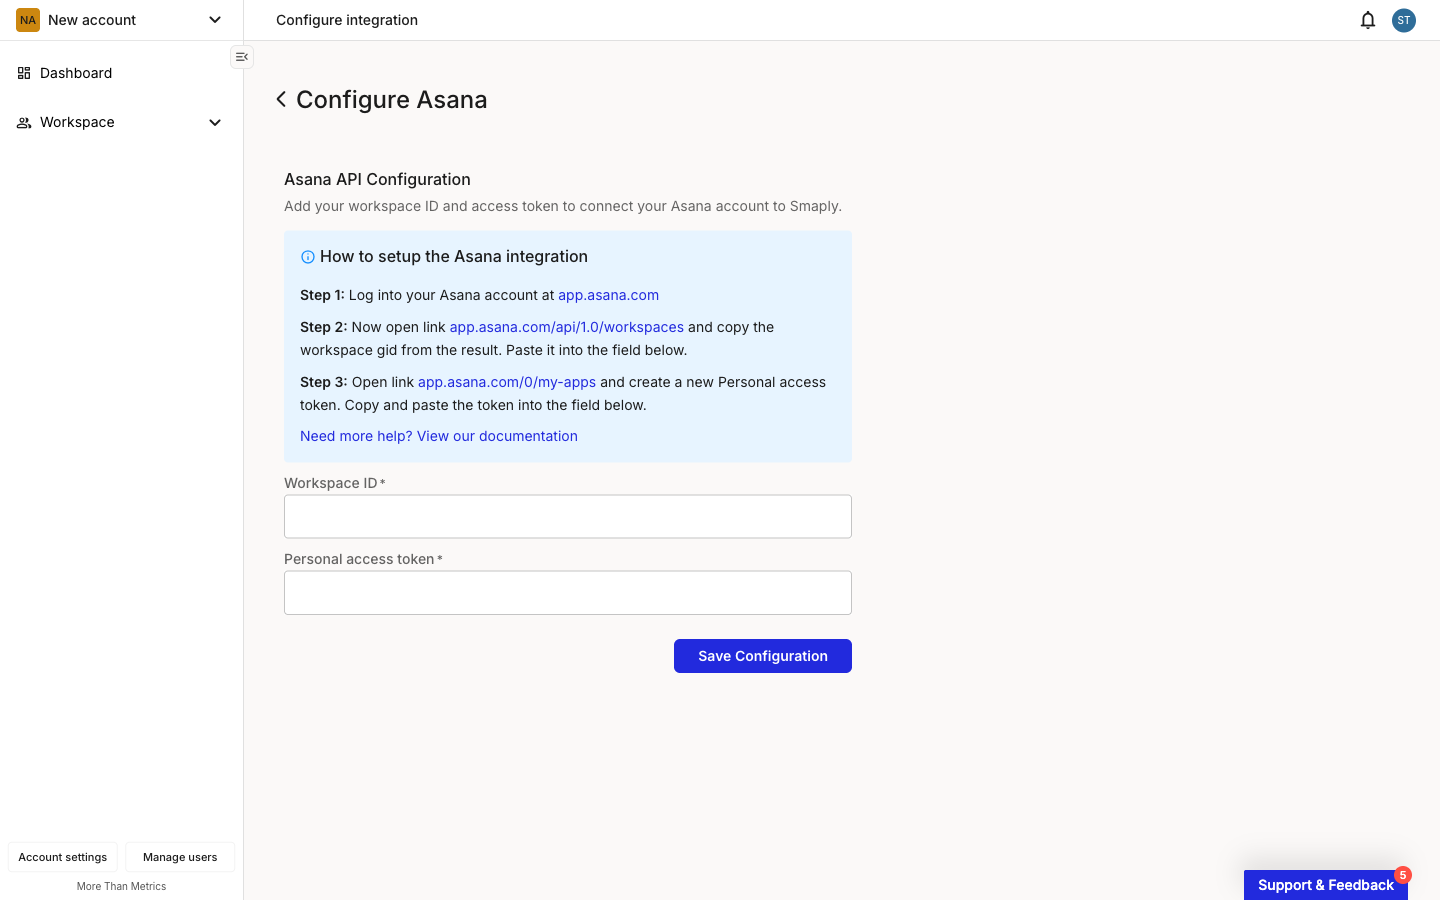1440x900 pixels.
Task: Click the Asana API Configuration heading
Action: point(377,179)
